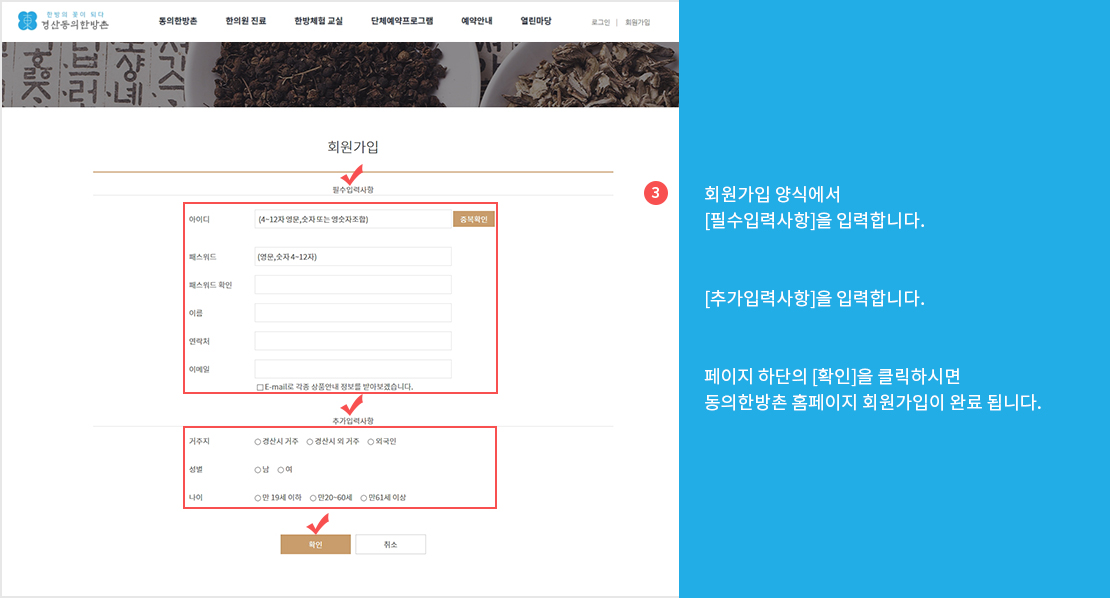
Task: Click the 확인 submit button
Action: (316, 544)
